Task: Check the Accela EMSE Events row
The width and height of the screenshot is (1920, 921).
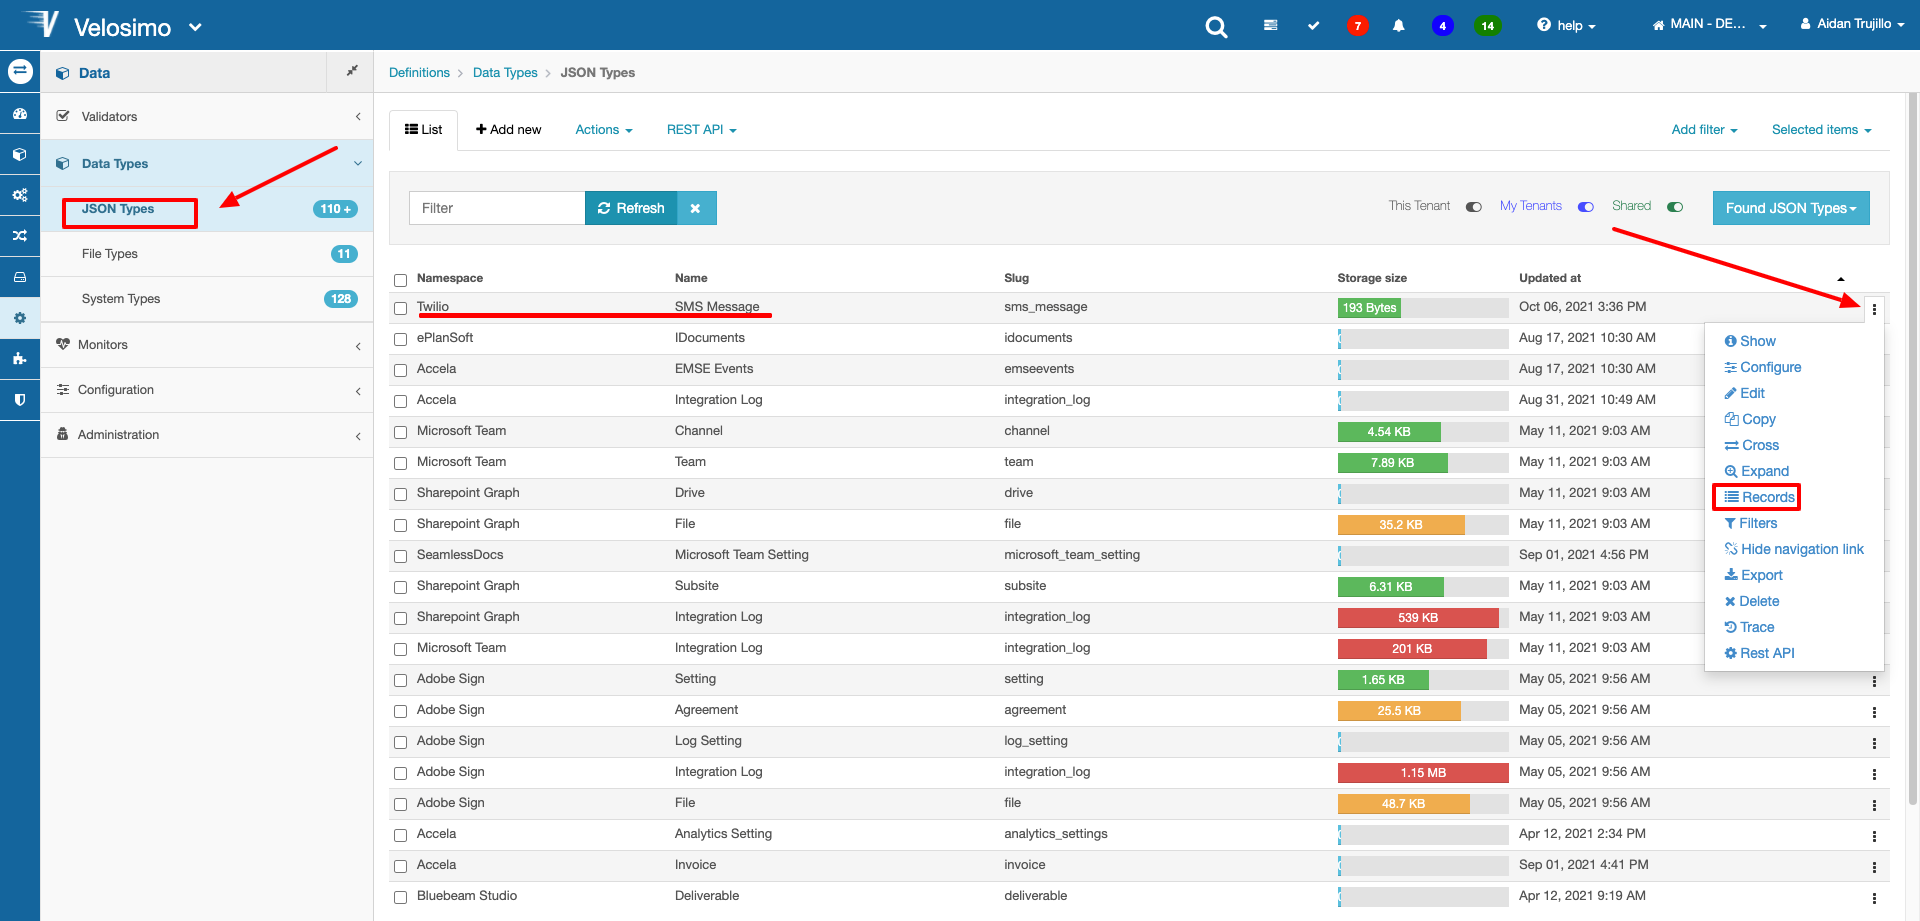Action: tap(400, 371)
